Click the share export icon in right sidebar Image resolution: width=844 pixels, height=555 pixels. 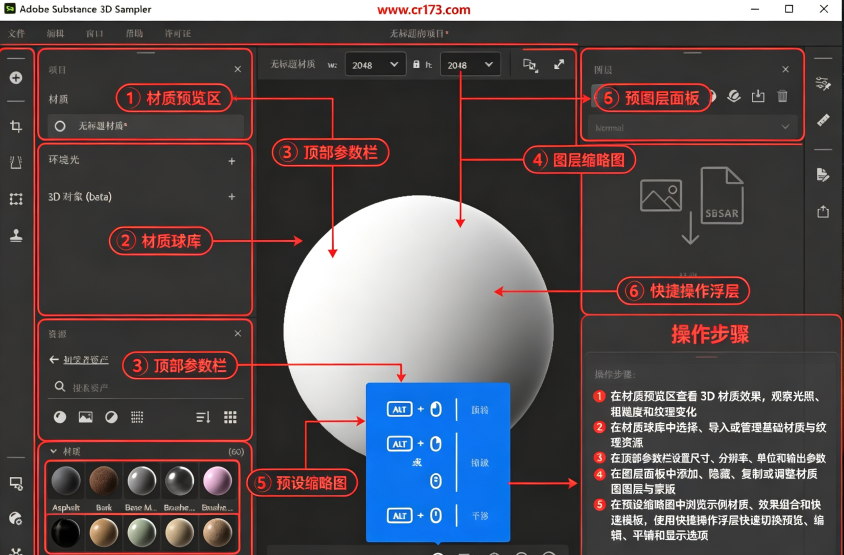(x=823, y=212)
